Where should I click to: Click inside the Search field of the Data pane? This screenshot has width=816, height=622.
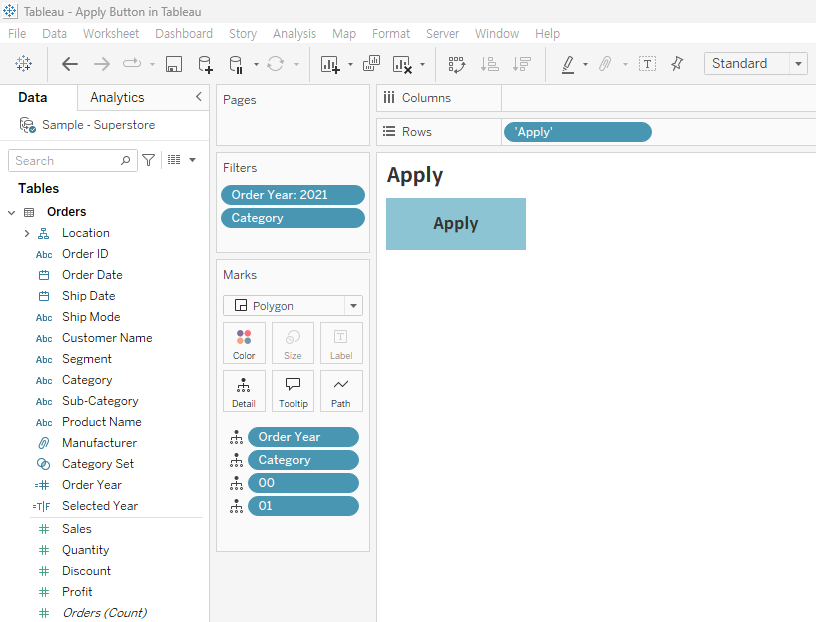click(65, 160)
